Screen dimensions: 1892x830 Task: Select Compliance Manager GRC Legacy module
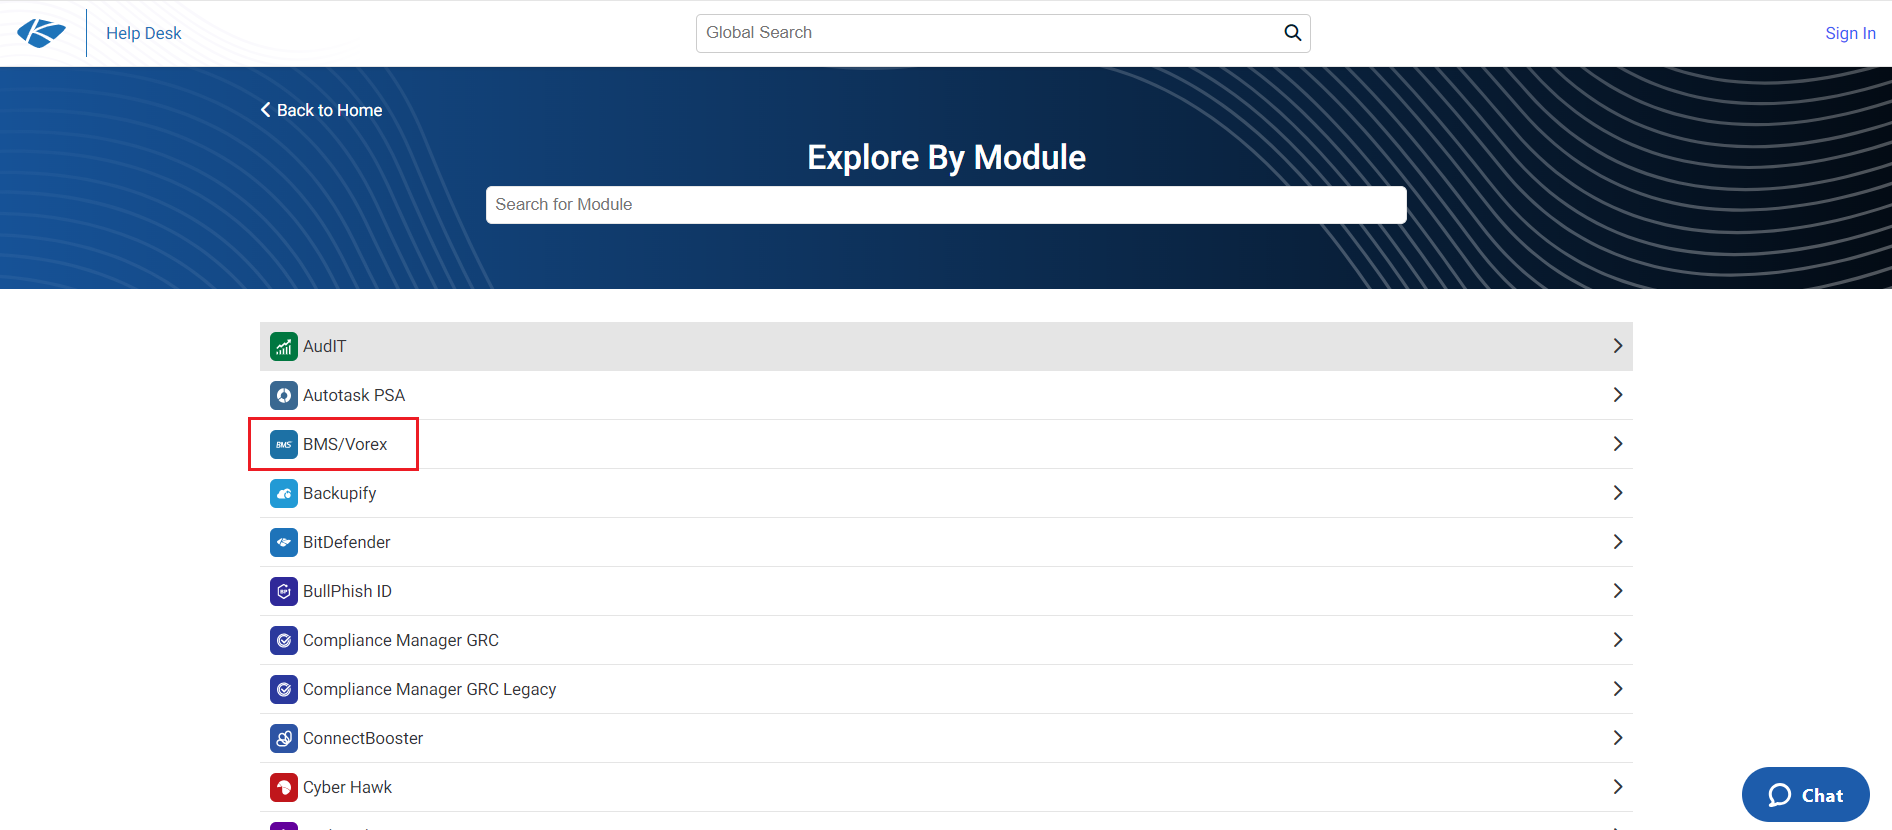[429, 690]
